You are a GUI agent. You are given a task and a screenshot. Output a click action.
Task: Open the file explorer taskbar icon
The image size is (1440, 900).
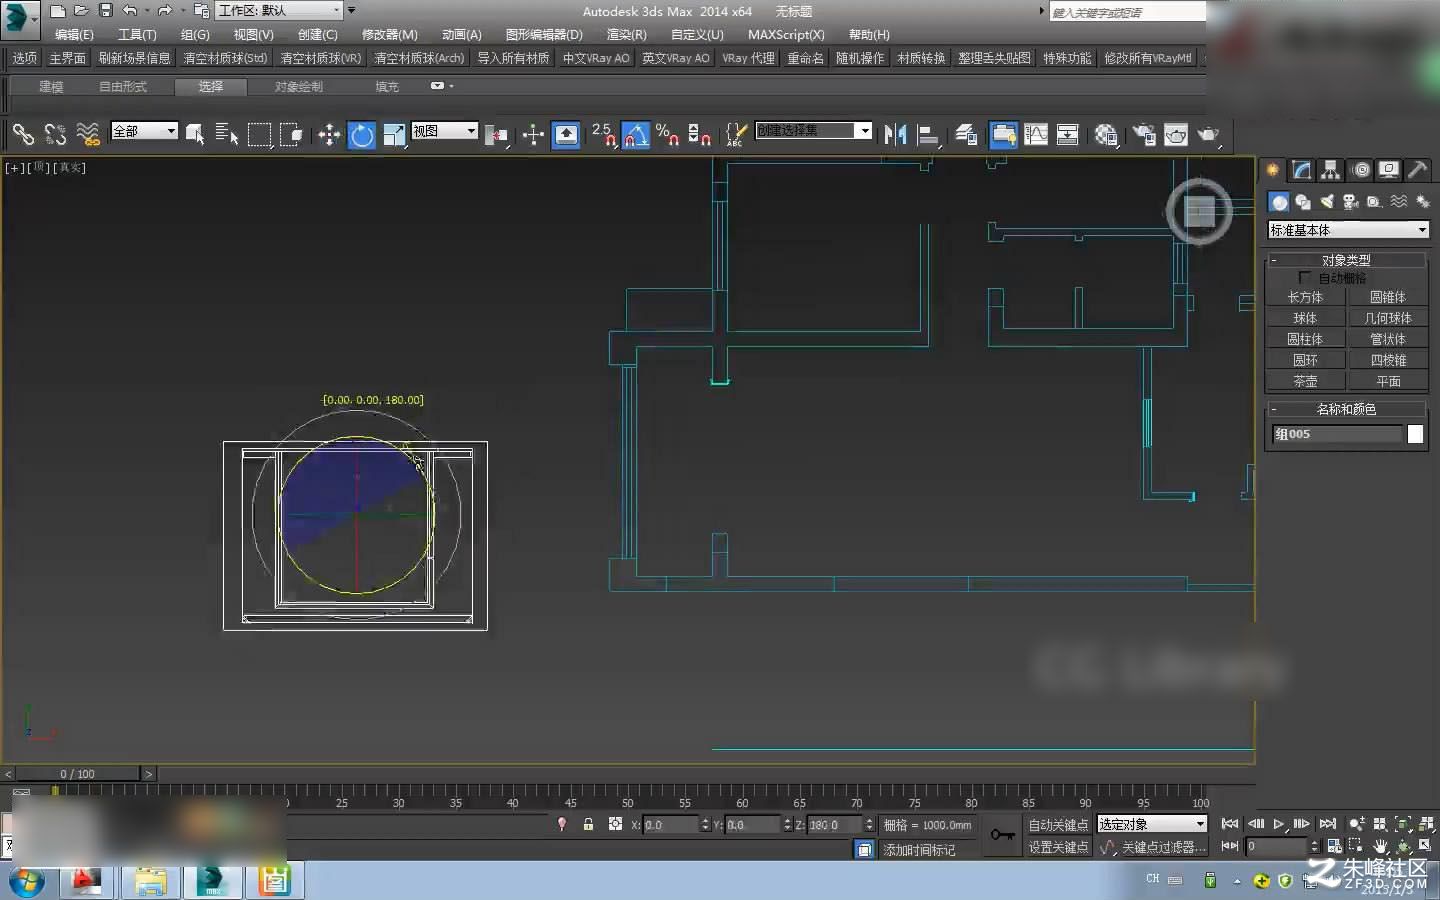pyautogui.click(x=150, y=881)
